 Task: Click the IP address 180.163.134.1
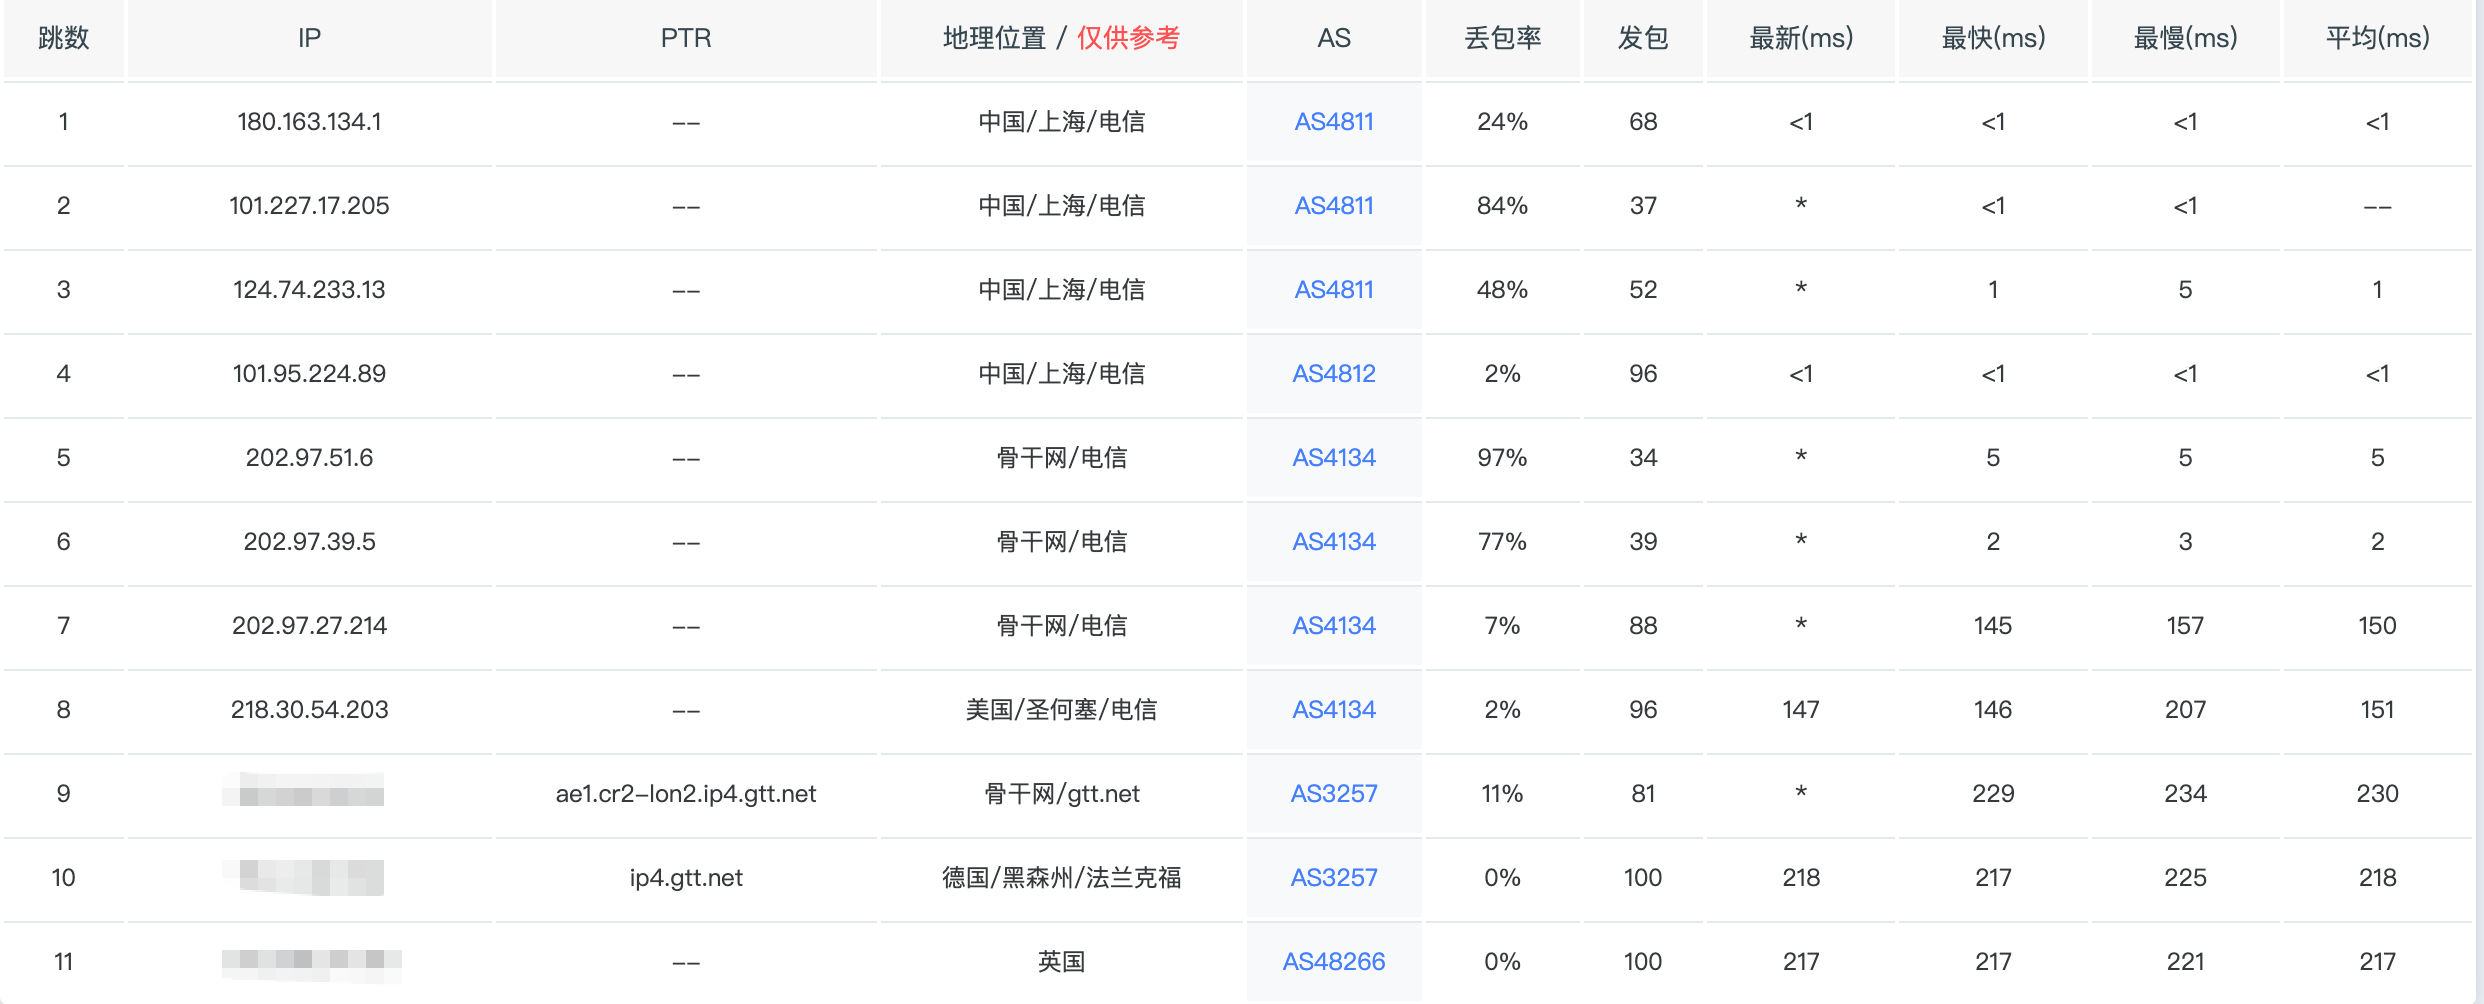tap(309, 122)
